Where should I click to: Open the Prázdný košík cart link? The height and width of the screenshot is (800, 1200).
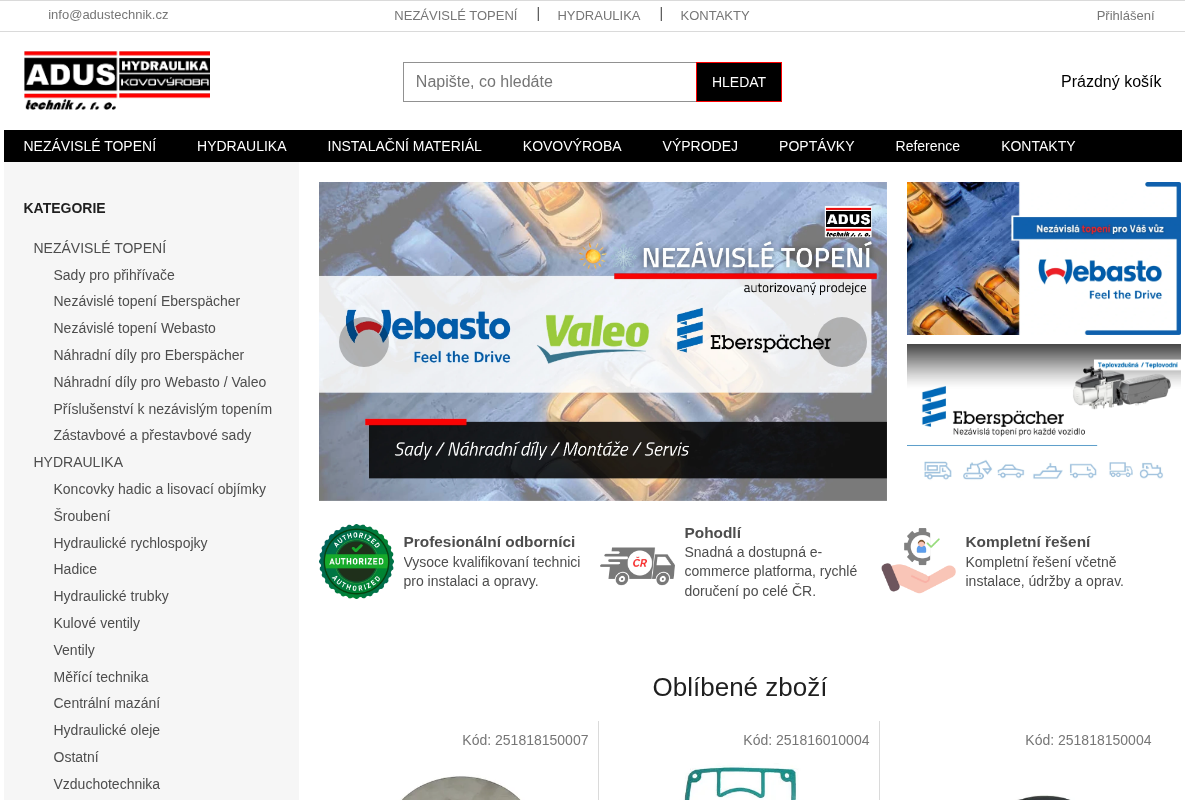[x=1111, y=82]
